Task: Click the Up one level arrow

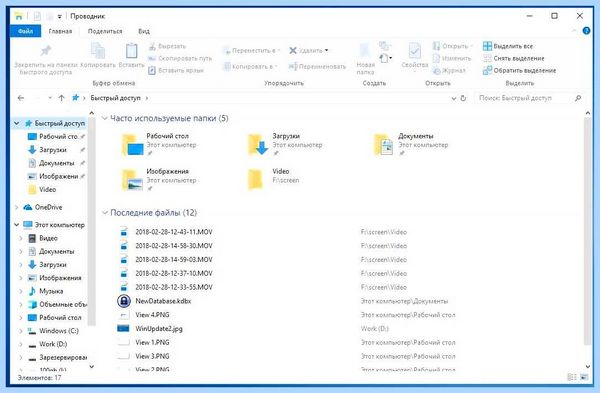Action: (x=61, y=98)
